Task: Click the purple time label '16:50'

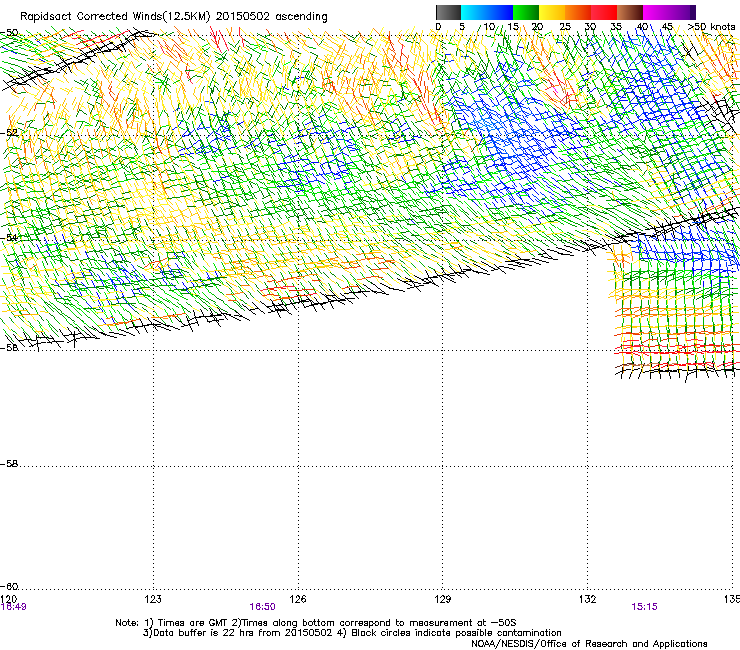Action: pos(262,607)
